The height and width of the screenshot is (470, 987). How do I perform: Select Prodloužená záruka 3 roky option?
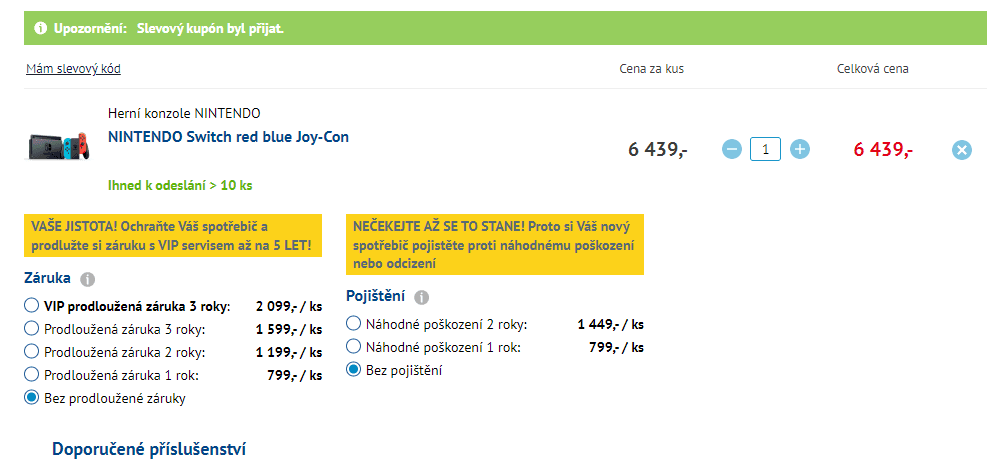point(31,328)
